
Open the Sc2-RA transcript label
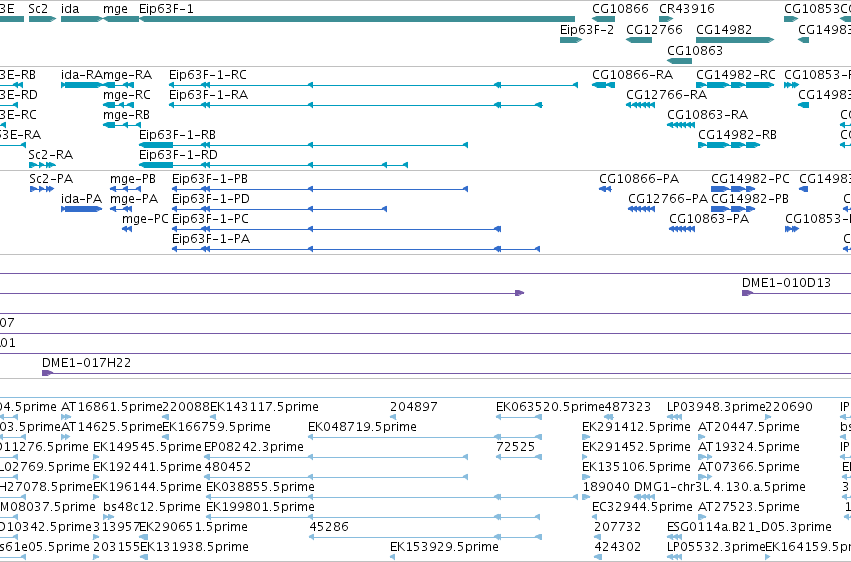click(x=50, y=155)
